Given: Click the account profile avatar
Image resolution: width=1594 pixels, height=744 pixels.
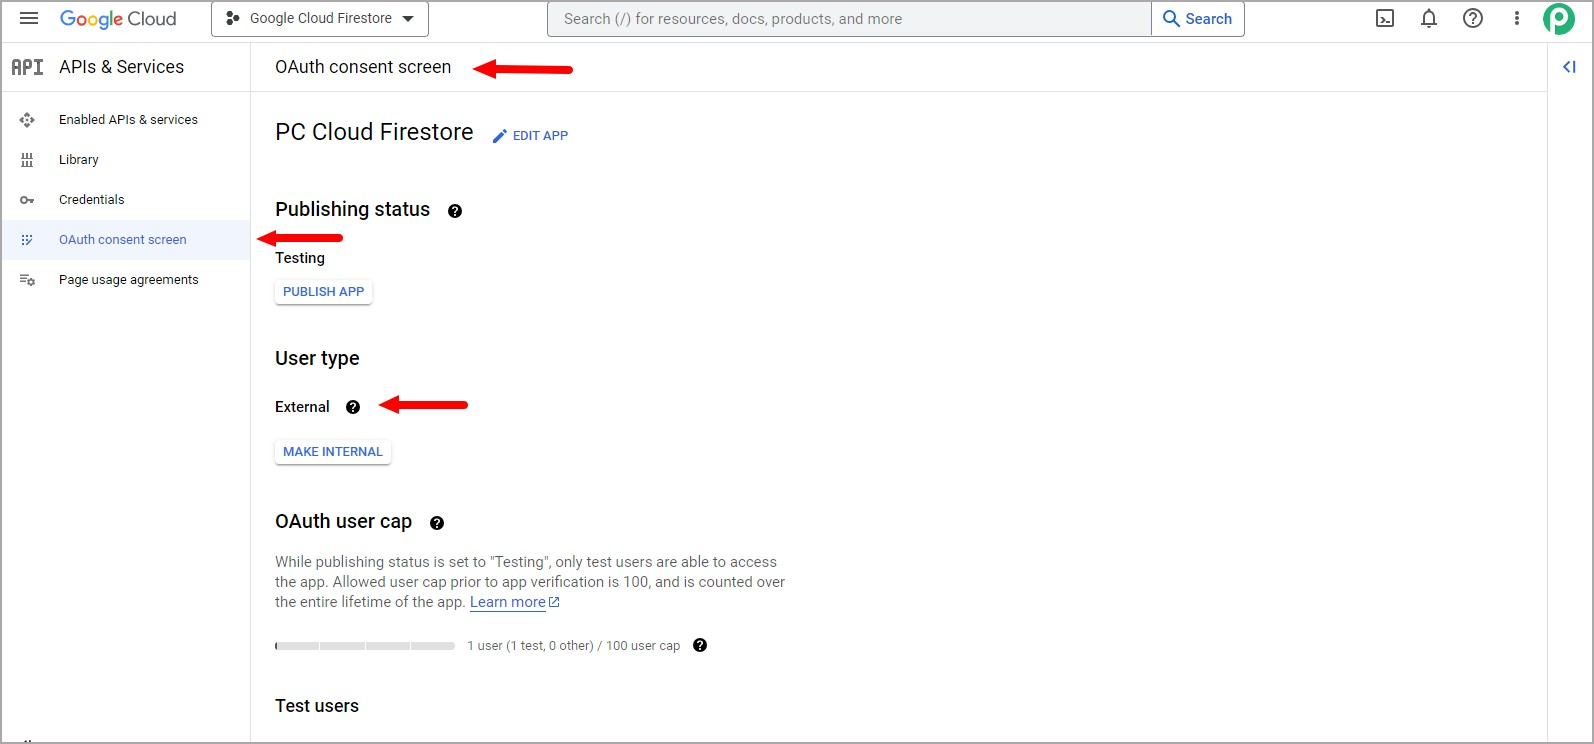Looking at the screenshot, I should [x=1559, y=19].
